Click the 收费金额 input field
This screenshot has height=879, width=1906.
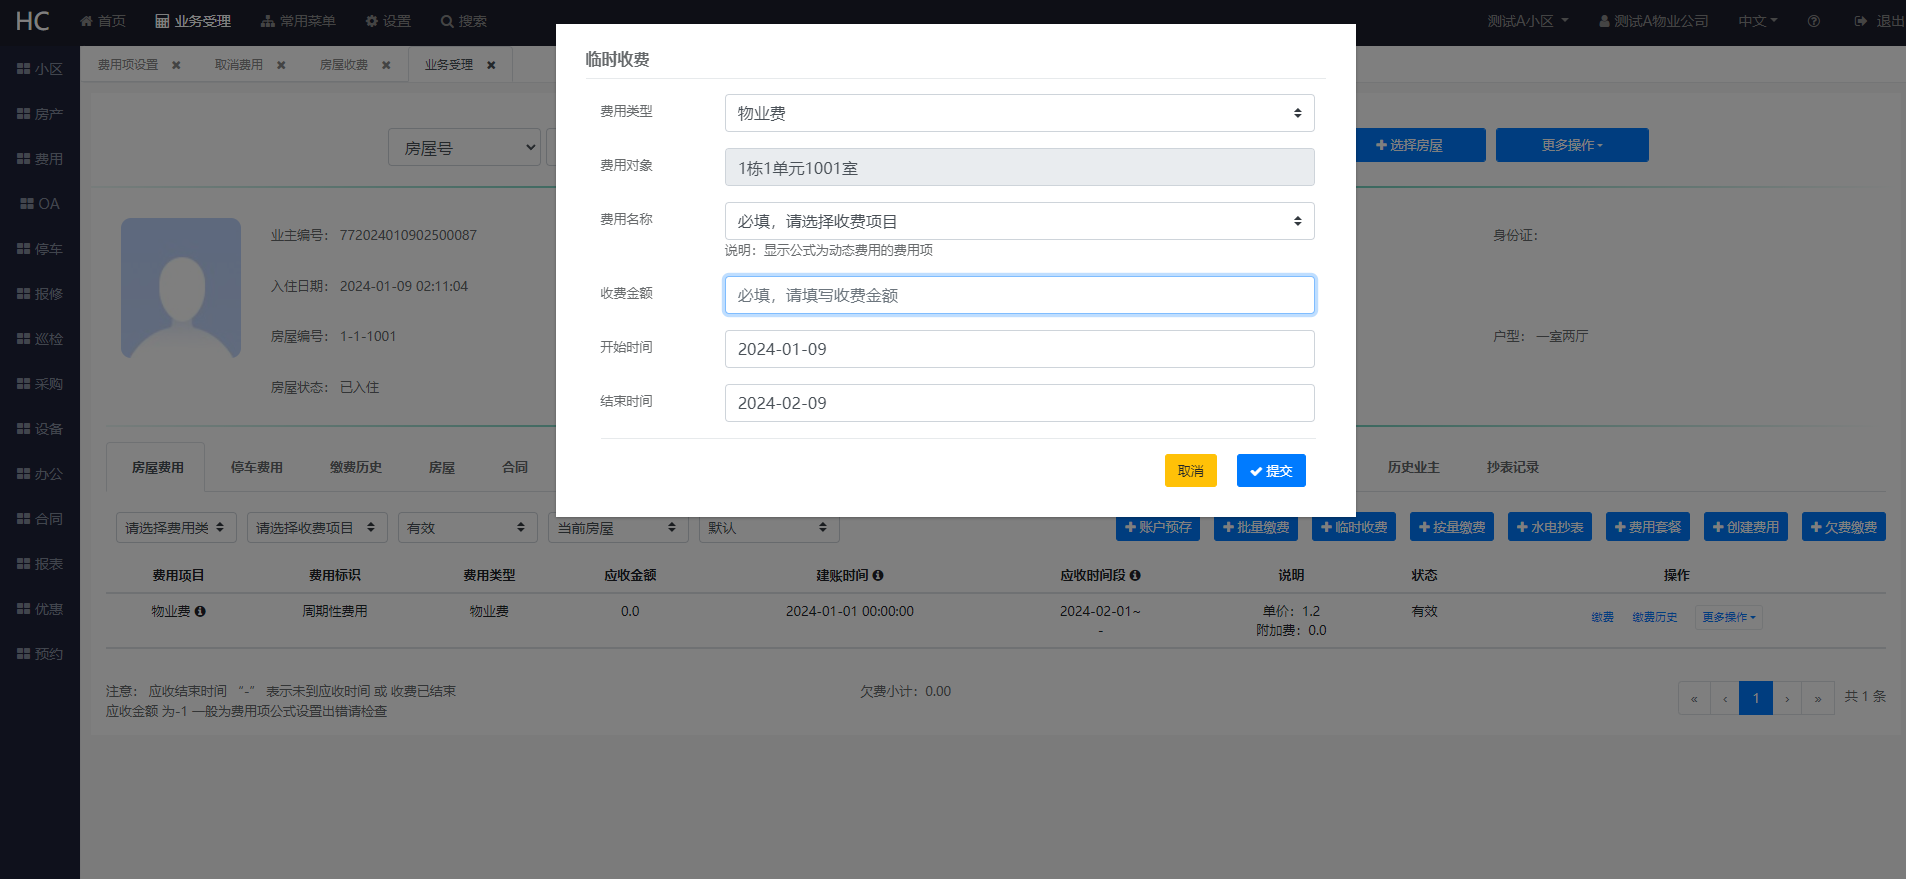tap(1018, 295)
